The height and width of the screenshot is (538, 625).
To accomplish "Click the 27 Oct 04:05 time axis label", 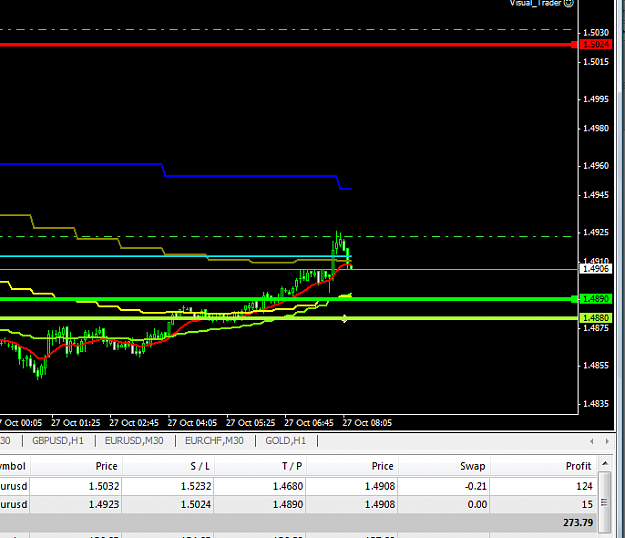I will (x=192, y=423).
